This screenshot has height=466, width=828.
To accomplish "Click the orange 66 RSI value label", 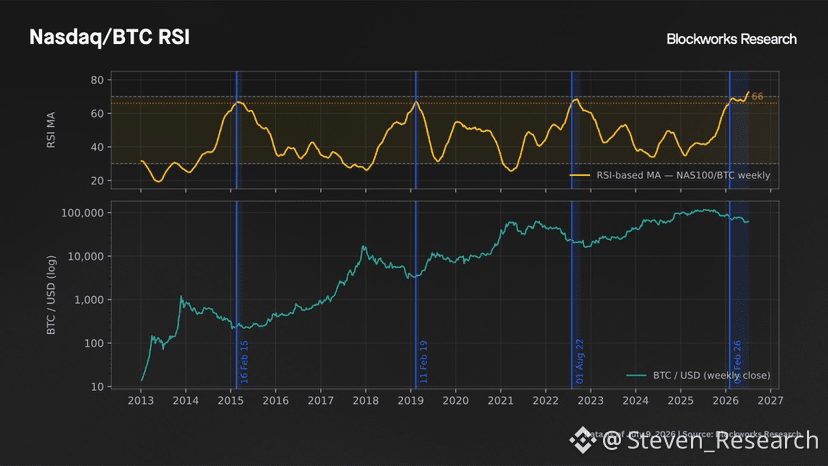I will pos(757,97).
